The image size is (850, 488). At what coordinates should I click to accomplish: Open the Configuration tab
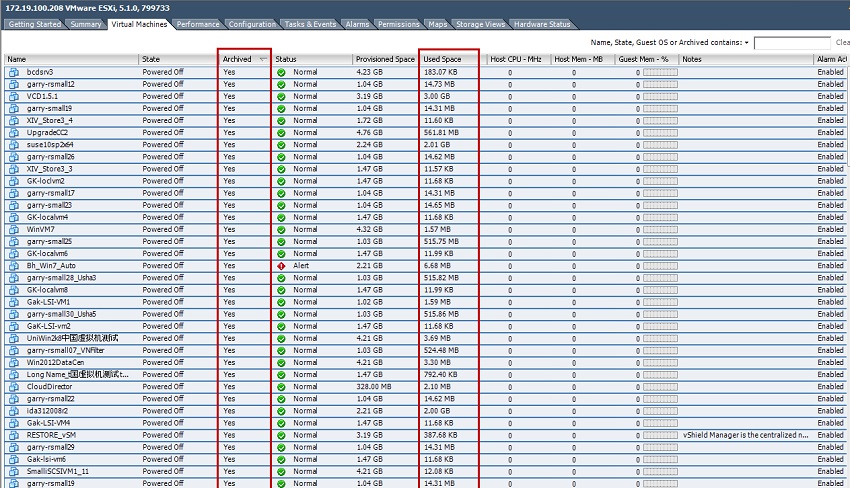click(x=252, y=24)
